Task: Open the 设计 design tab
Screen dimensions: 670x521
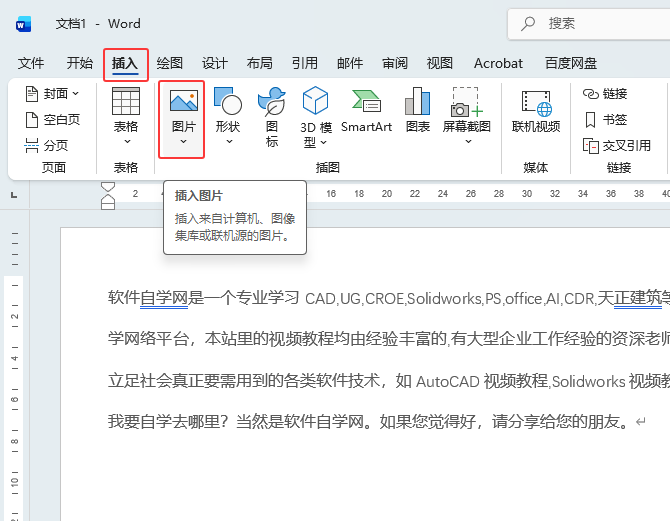Action: [x=215, y=63]
